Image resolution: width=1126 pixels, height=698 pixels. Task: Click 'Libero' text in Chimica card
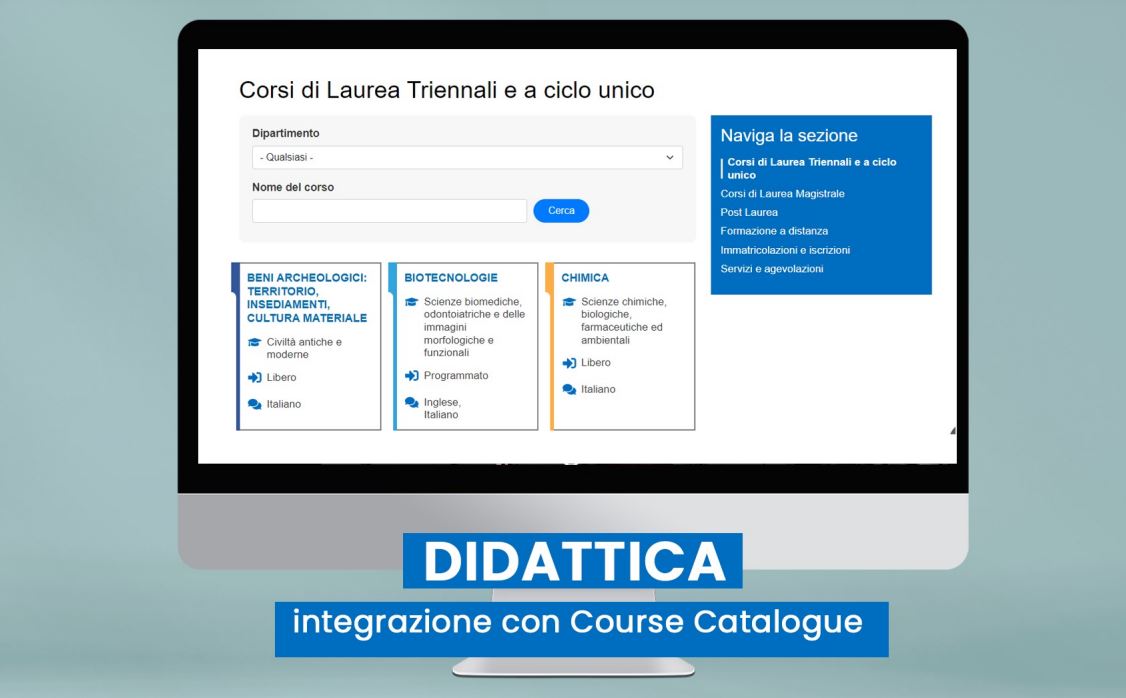click(596, 363)
